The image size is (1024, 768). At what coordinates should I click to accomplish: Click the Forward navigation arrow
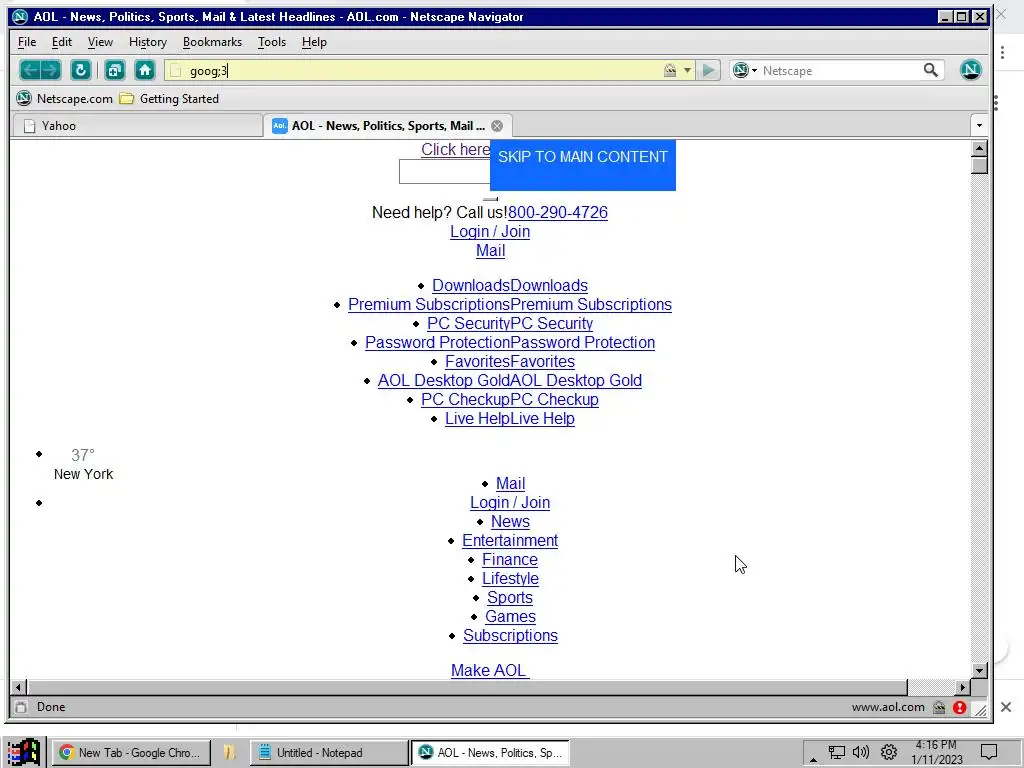(51, 70)
